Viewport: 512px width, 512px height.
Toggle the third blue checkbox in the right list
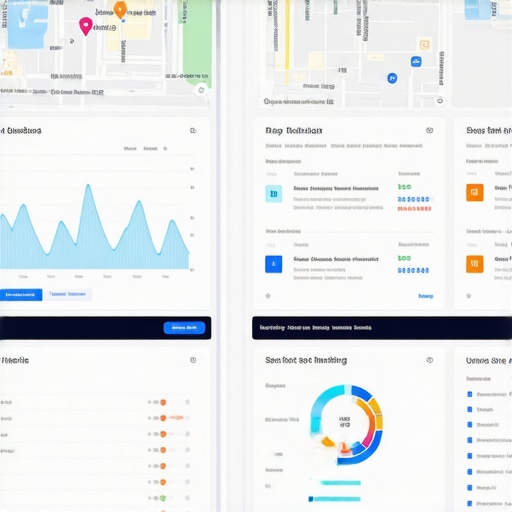point(470,425)
